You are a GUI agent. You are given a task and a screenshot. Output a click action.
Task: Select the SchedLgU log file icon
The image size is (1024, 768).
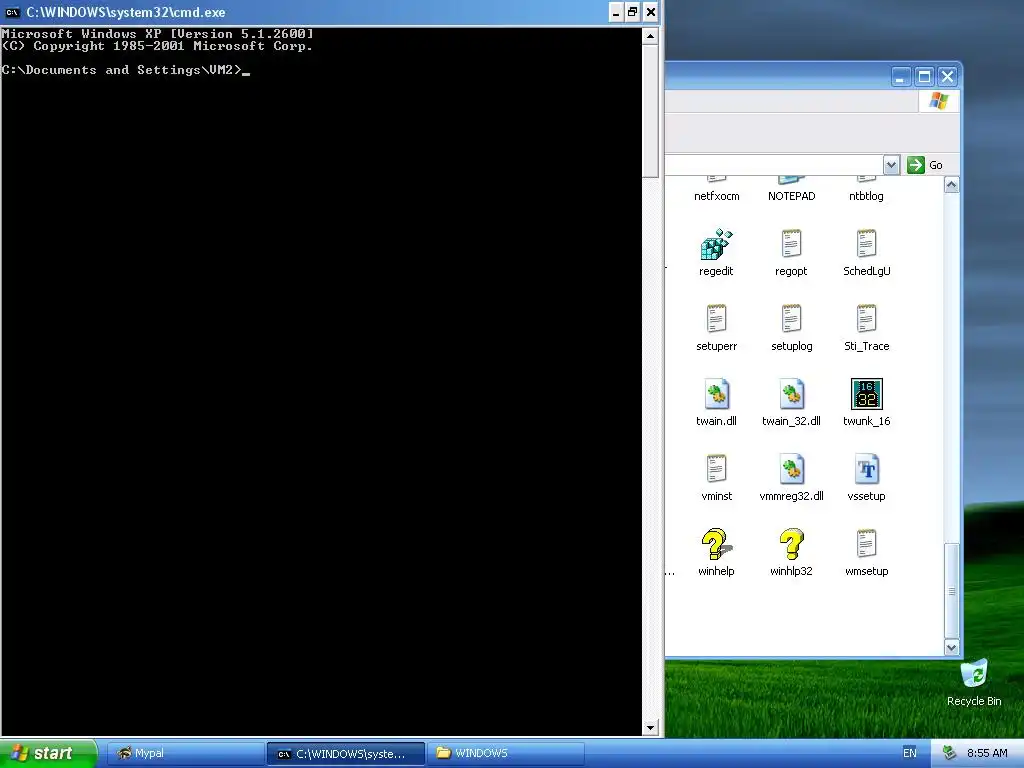coord(866,244)
